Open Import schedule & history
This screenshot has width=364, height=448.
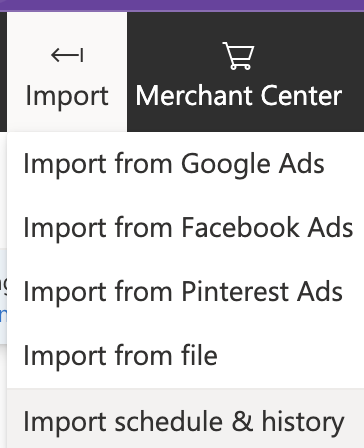click(185, 419)
